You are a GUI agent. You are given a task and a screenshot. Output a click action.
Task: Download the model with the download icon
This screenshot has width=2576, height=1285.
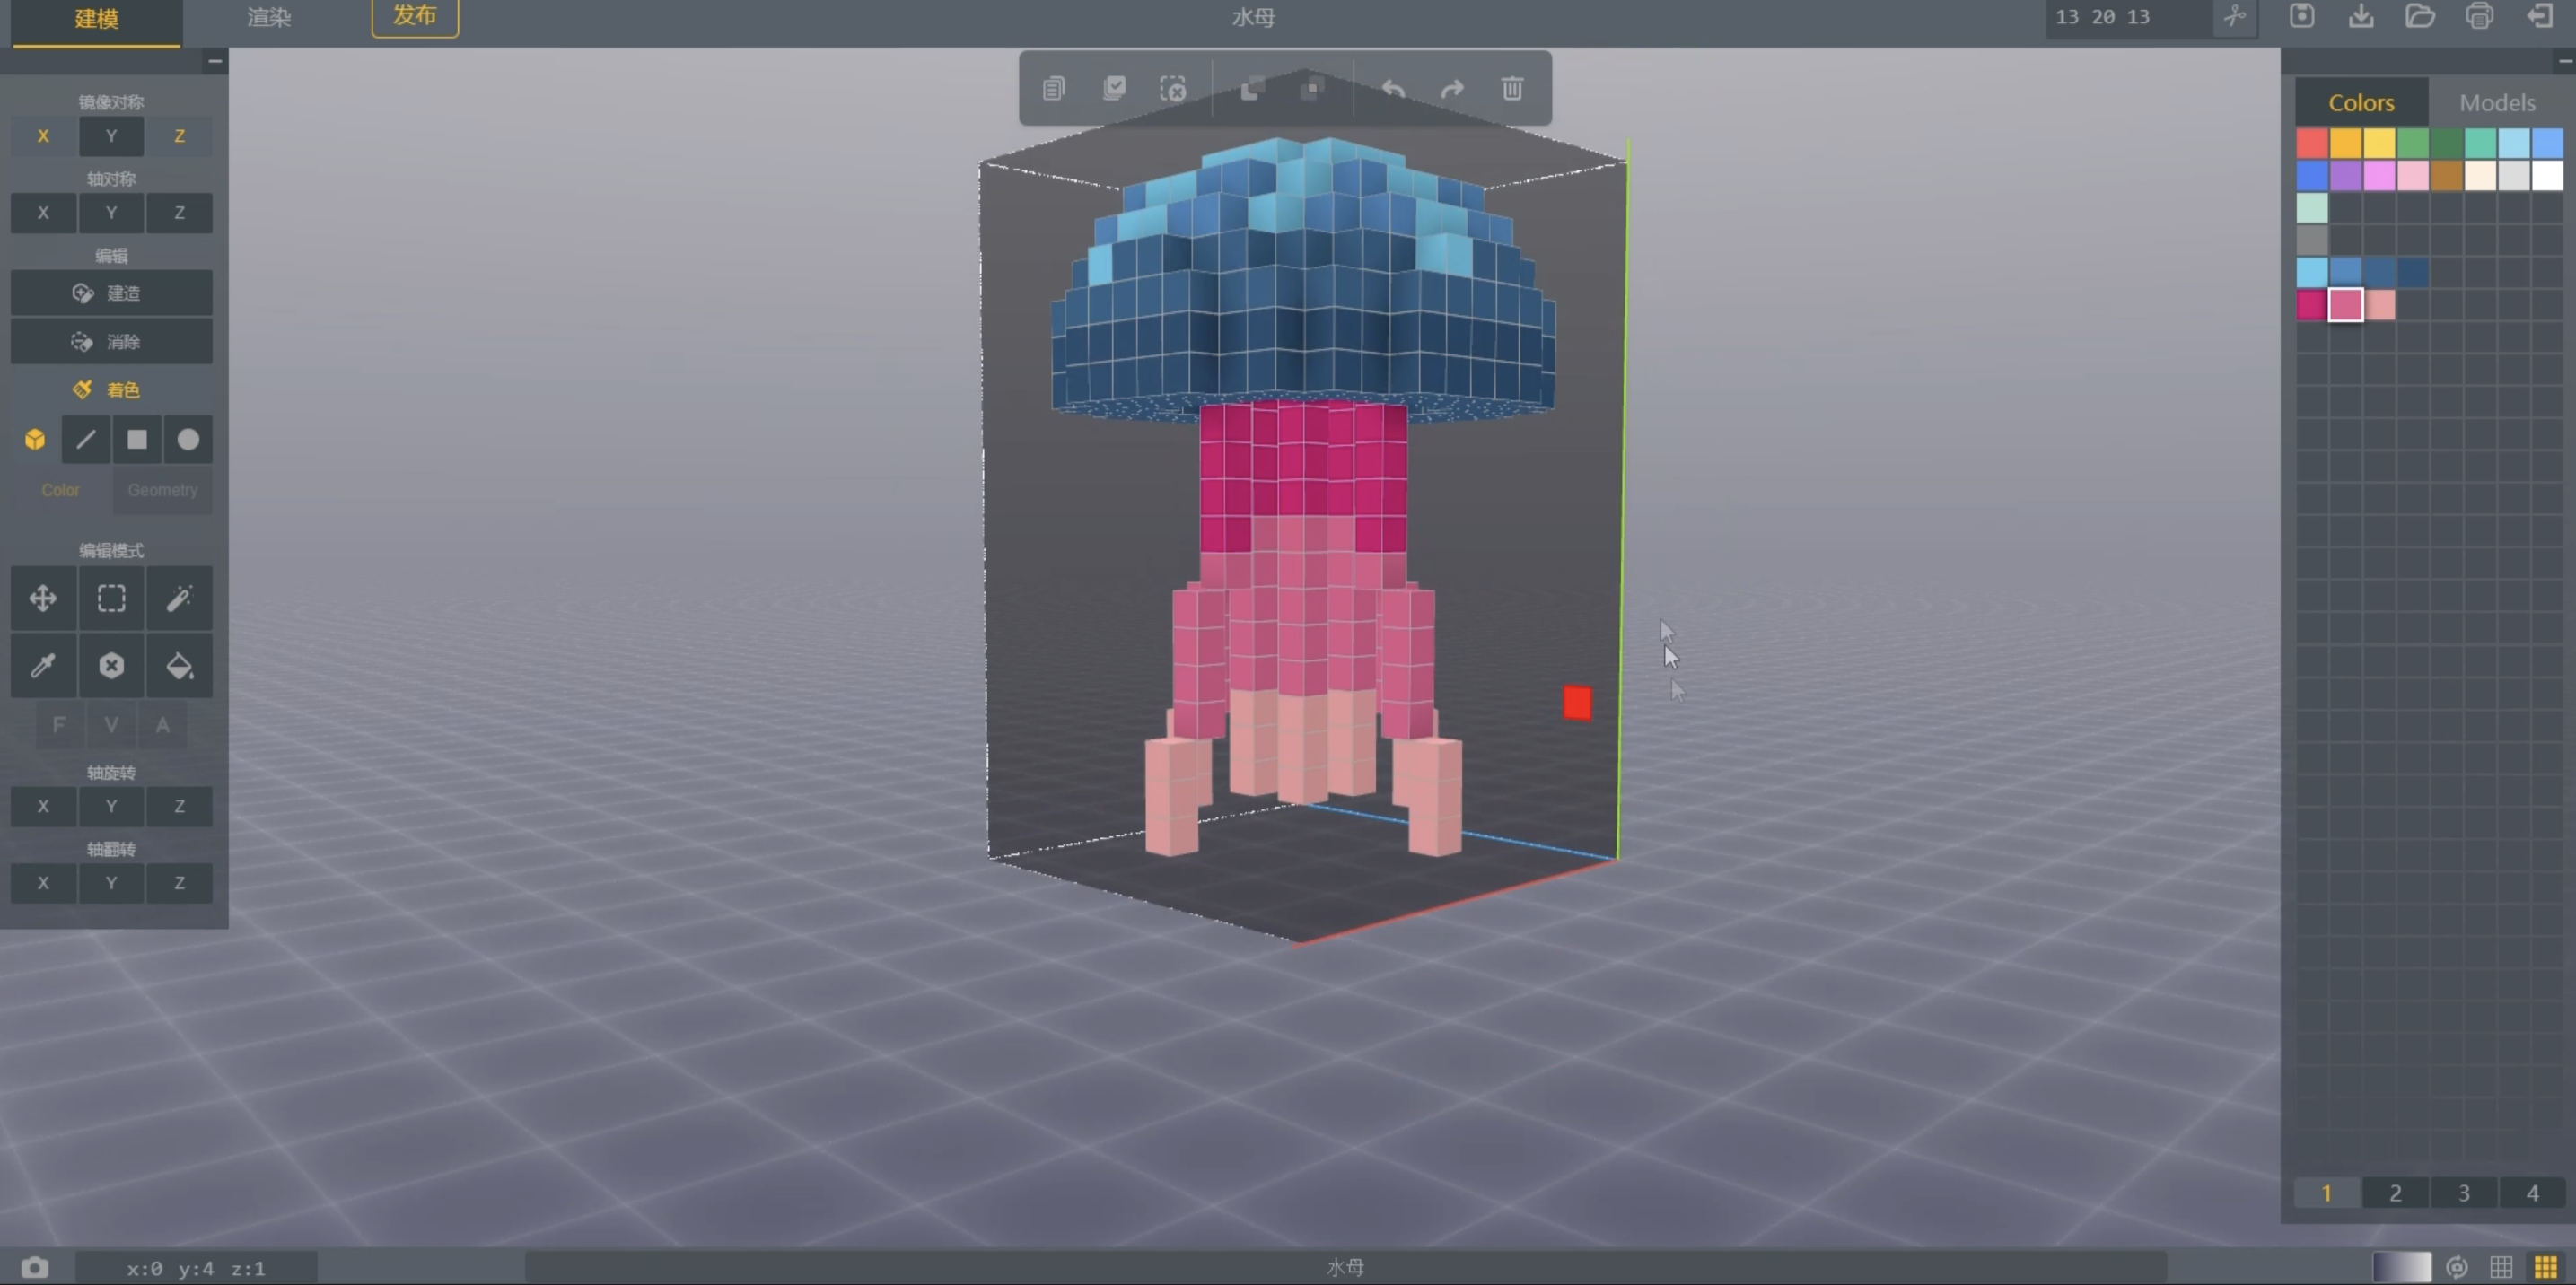[2361, 16]
